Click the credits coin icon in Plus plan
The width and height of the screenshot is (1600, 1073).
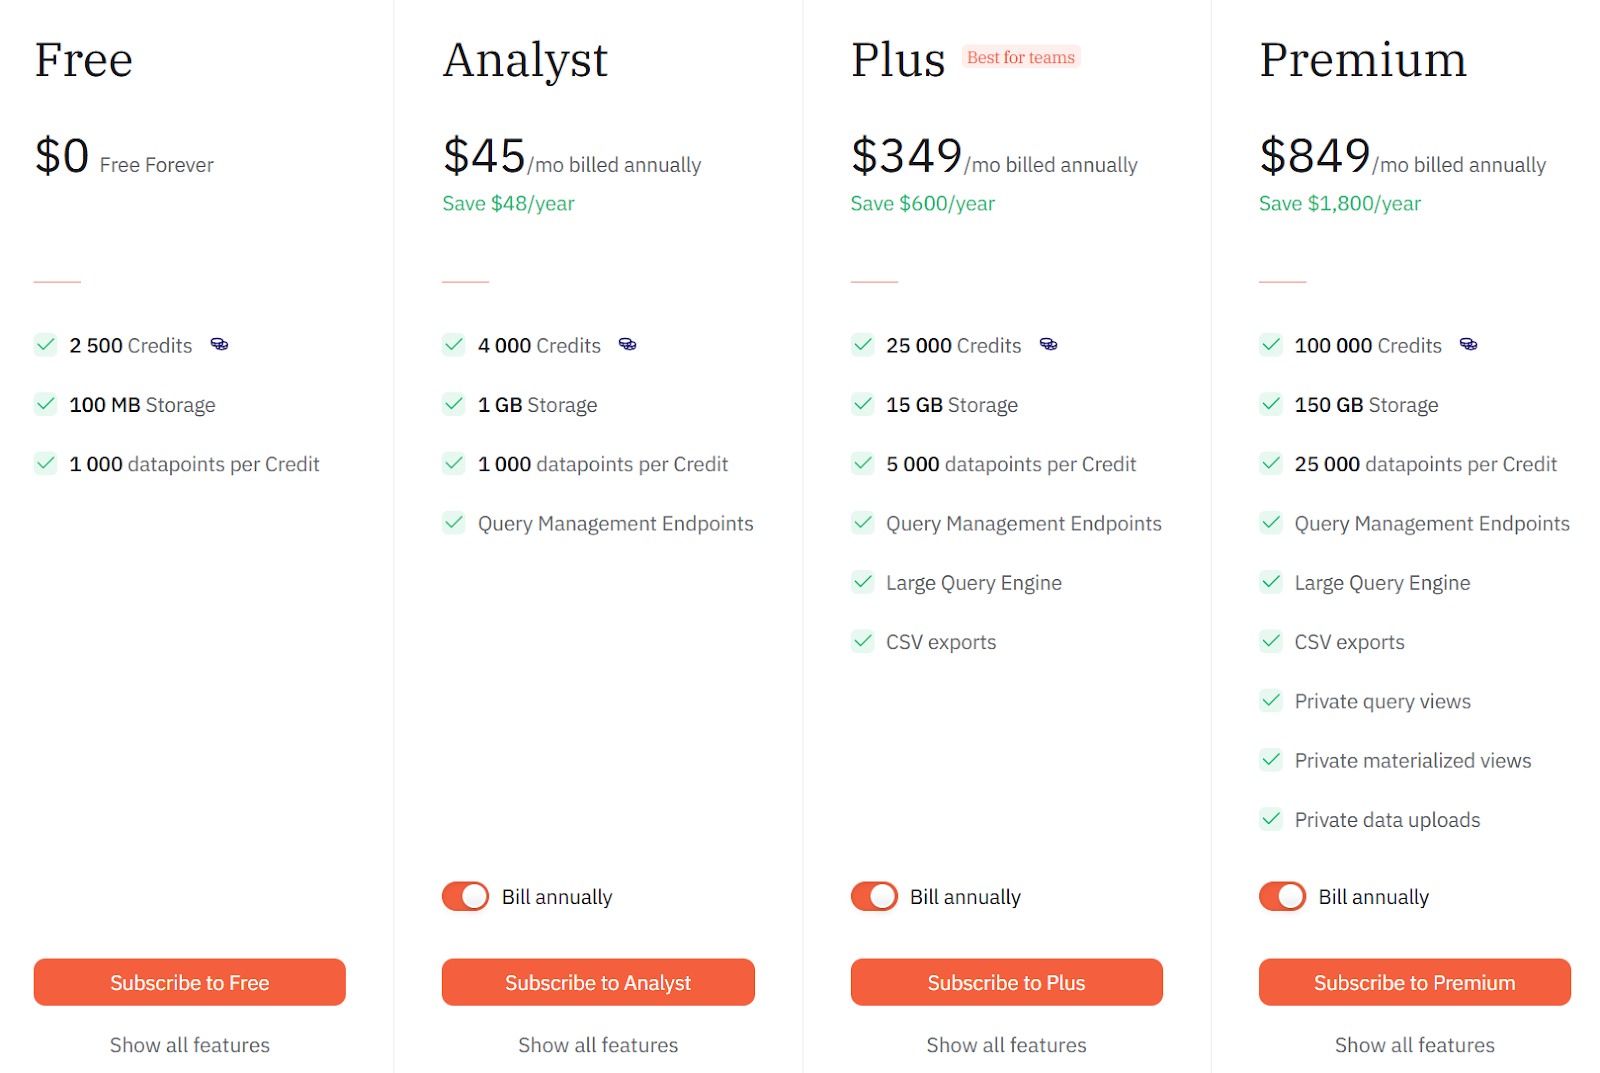[x=1048, y=344]
